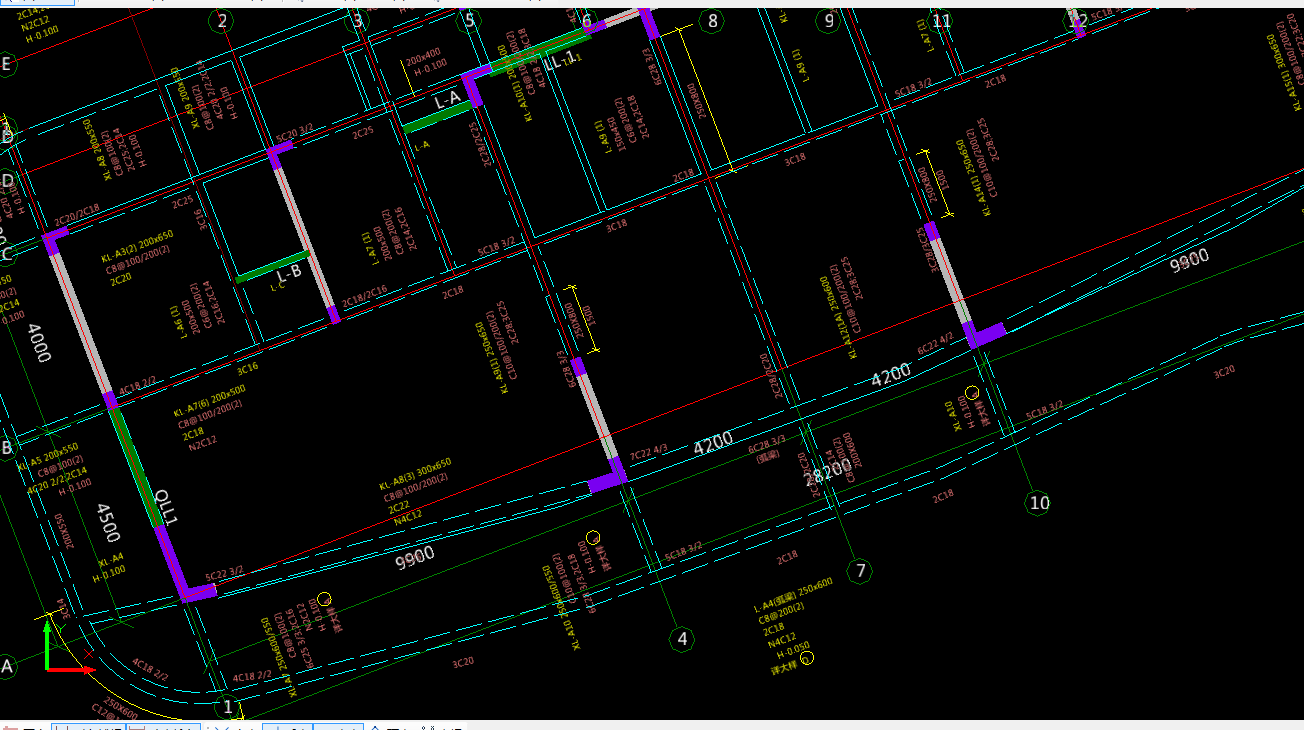
Task: Click the large white L-A beam label
Action: pyautogui.click(x=447, y=99)
